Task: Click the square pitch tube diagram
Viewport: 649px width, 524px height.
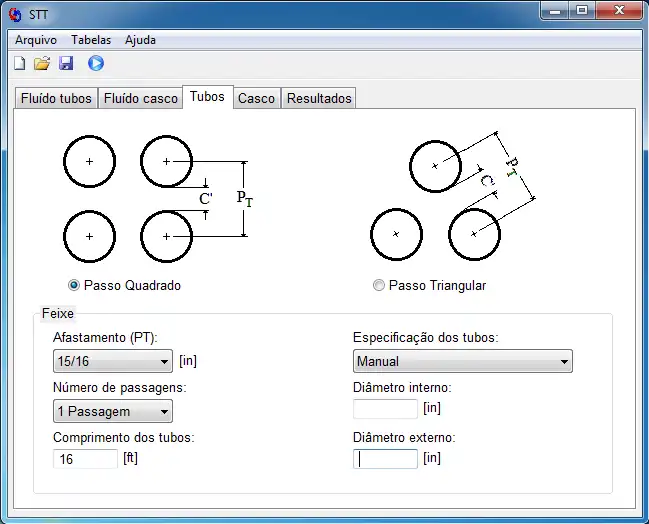Action: (x=159, y=199)
